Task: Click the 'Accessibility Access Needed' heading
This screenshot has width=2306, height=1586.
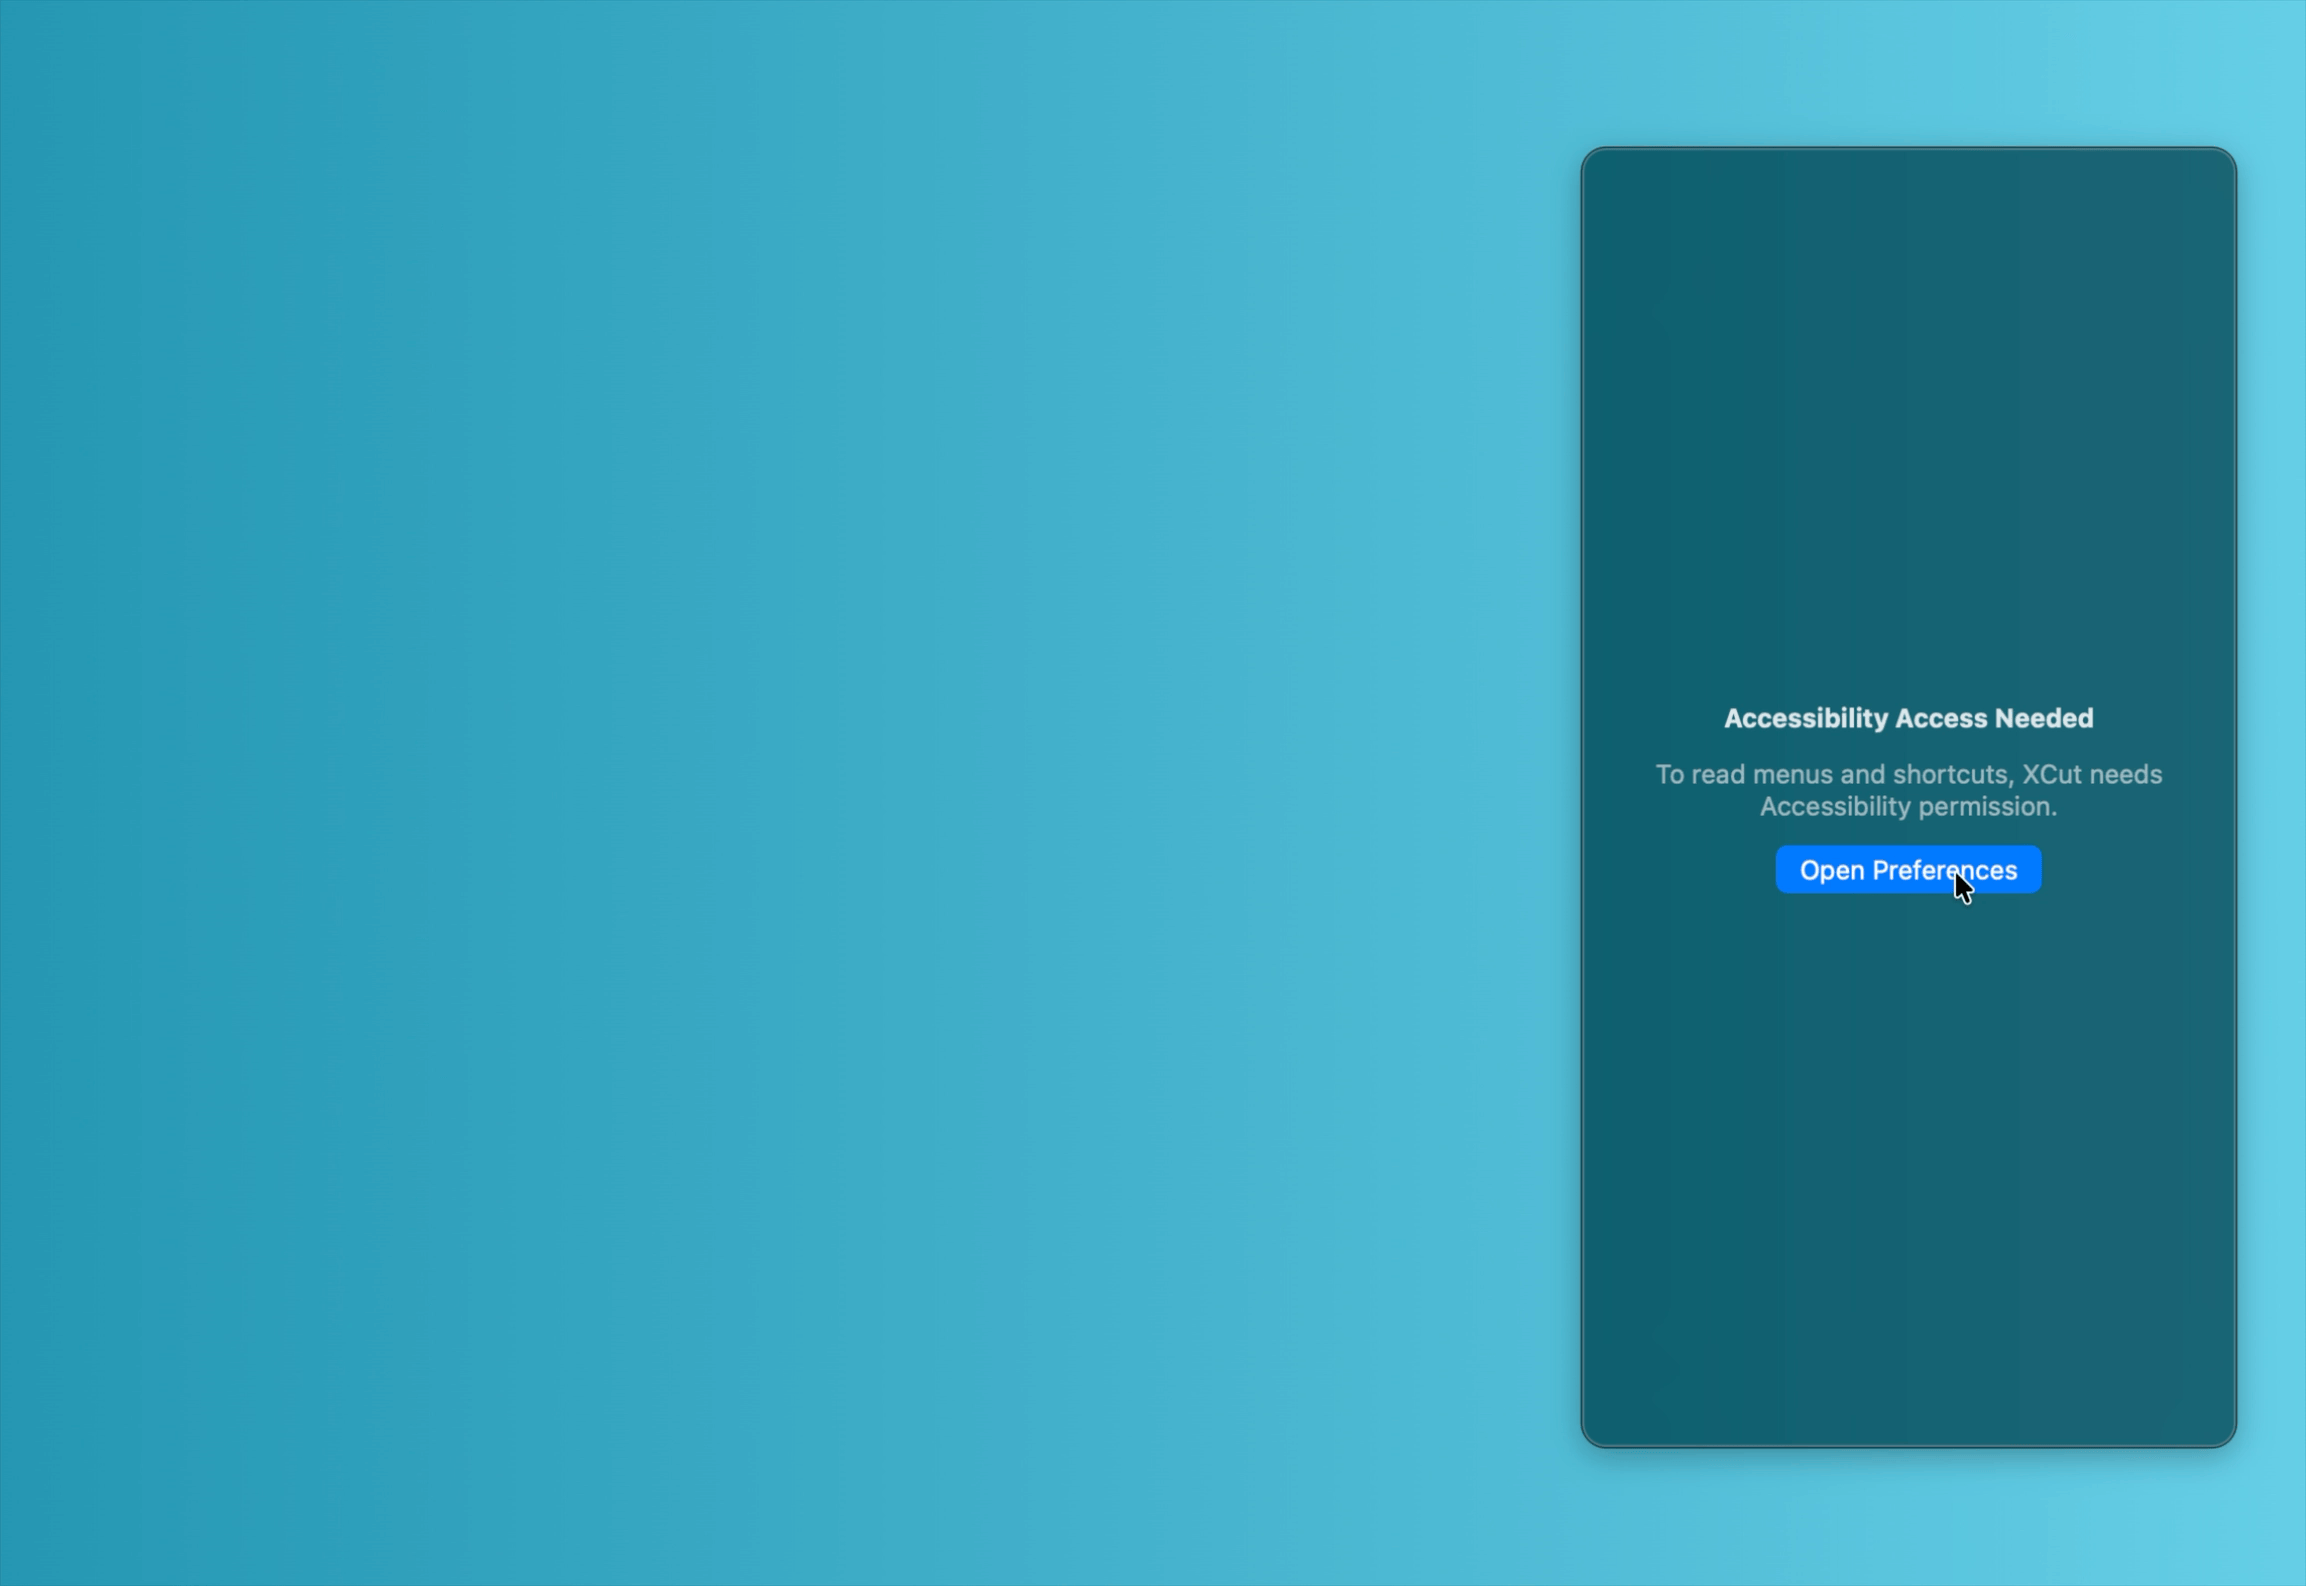Action: pos(1907,718)
